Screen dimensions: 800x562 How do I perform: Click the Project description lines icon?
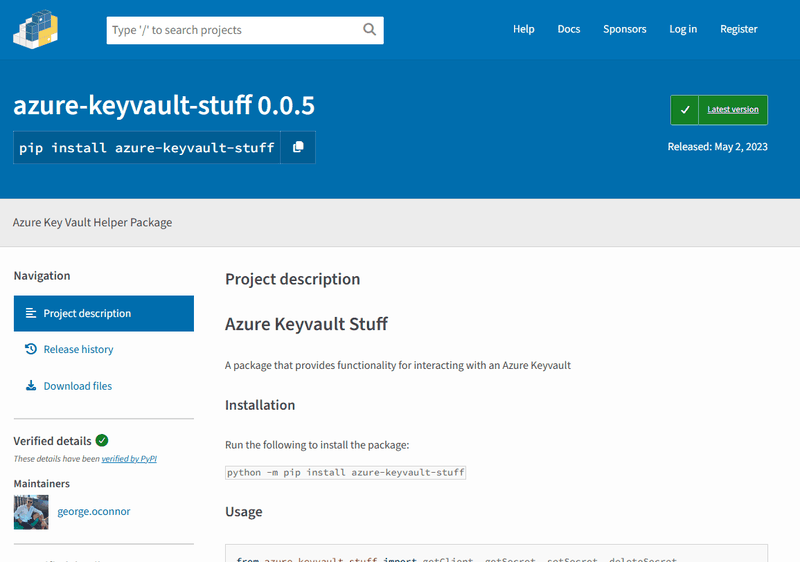[31, 313]
